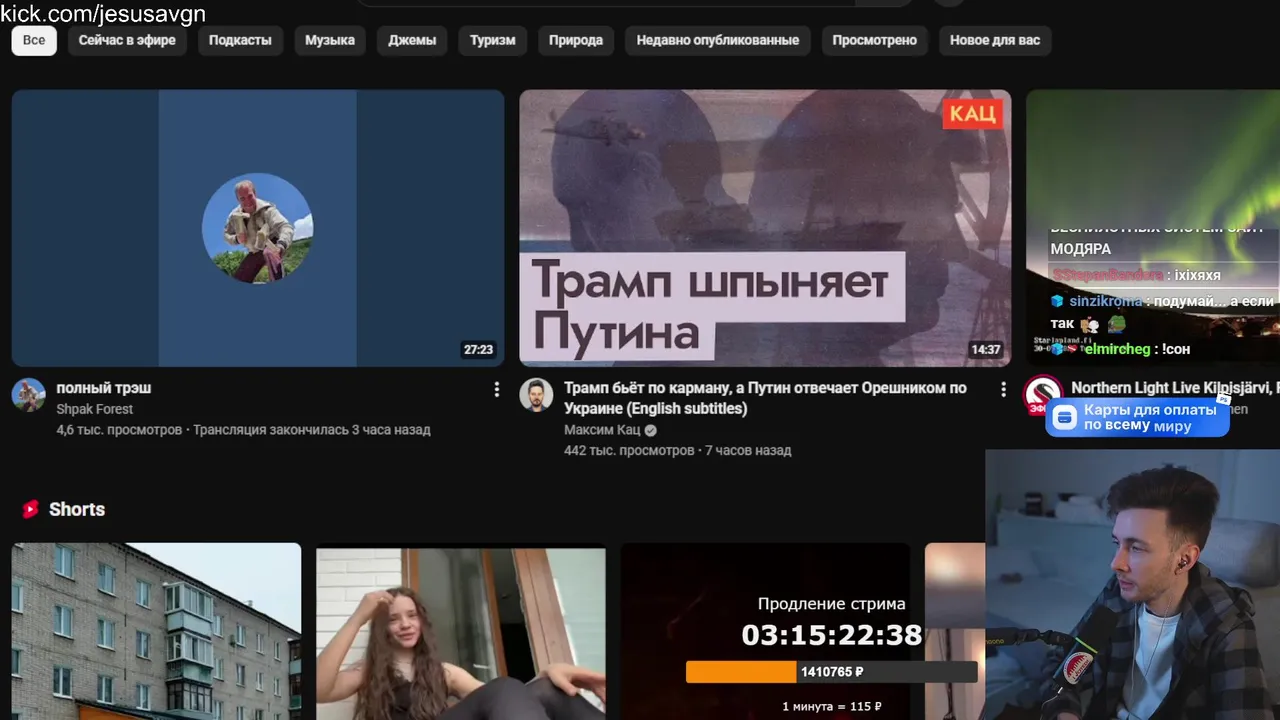Click the 27:23 duration badge
Screen dimensions: 1280x720
point(478,350)
